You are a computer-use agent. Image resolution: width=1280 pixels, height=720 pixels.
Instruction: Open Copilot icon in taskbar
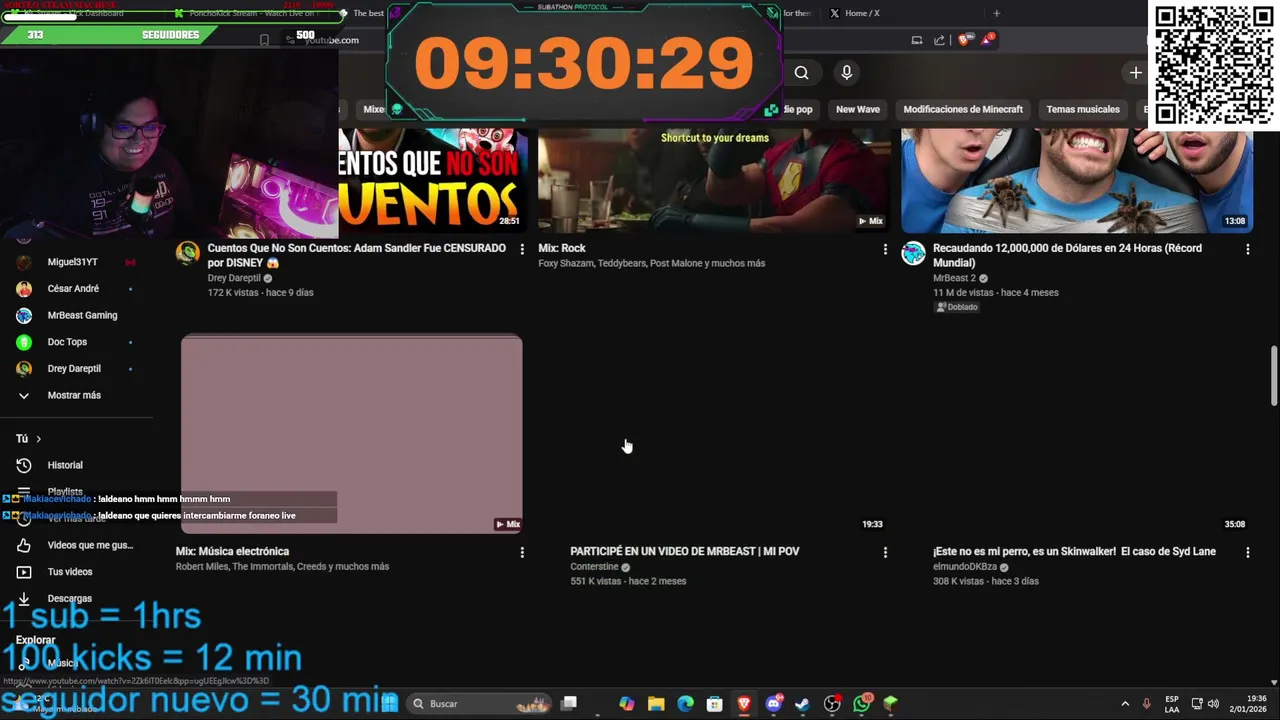click(x=626, y=704)
